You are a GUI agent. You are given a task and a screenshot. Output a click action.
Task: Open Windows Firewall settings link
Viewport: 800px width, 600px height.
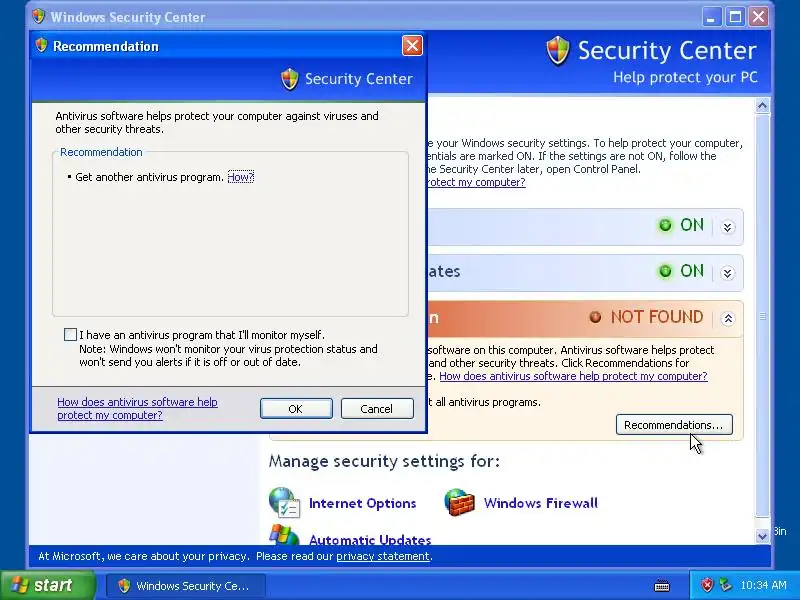click(x=540, y=503)
